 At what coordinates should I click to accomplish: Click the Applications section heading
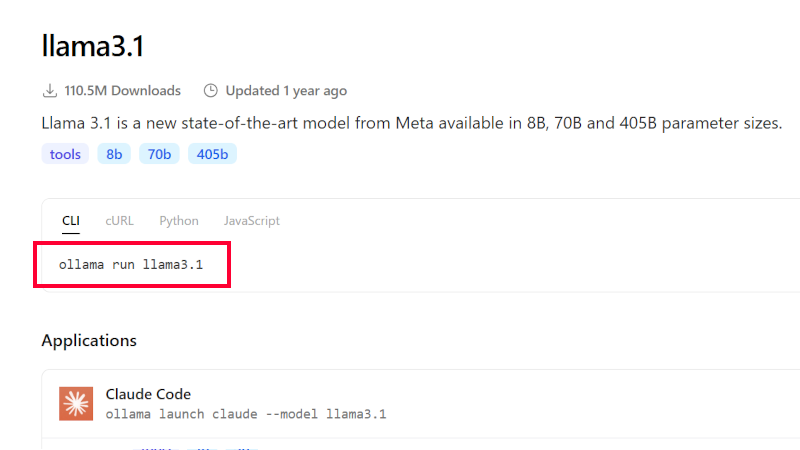tap(89, 340)
